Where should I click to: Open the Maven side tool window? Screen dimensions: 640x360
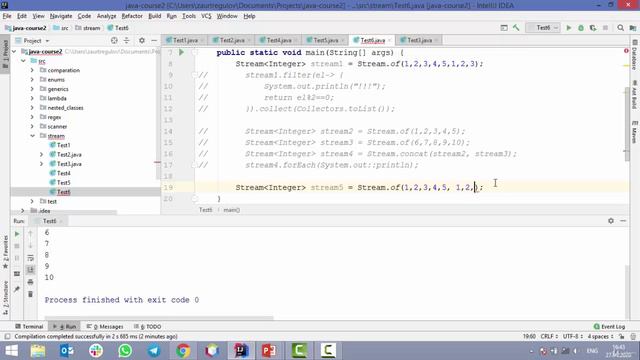point(634,131)
